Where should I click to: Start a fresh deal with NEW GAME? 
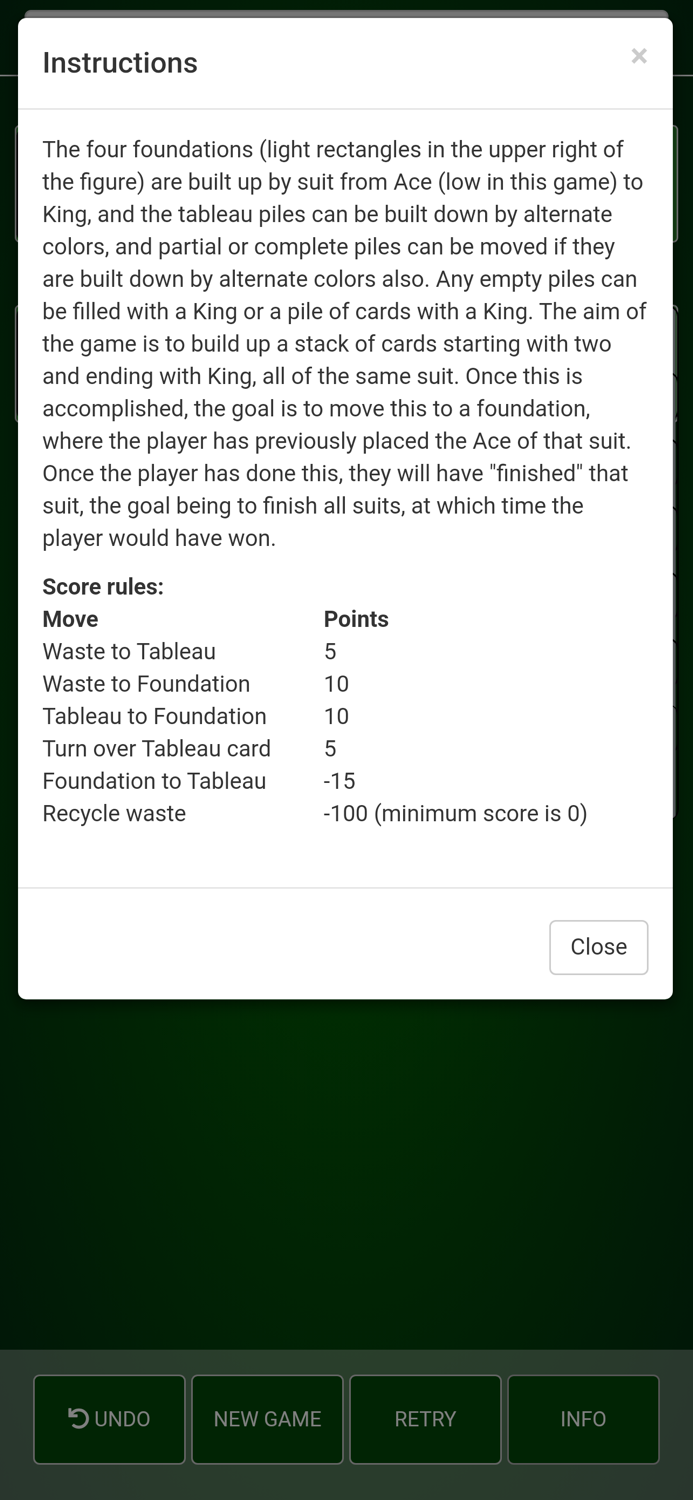[x=267, y=1418]
